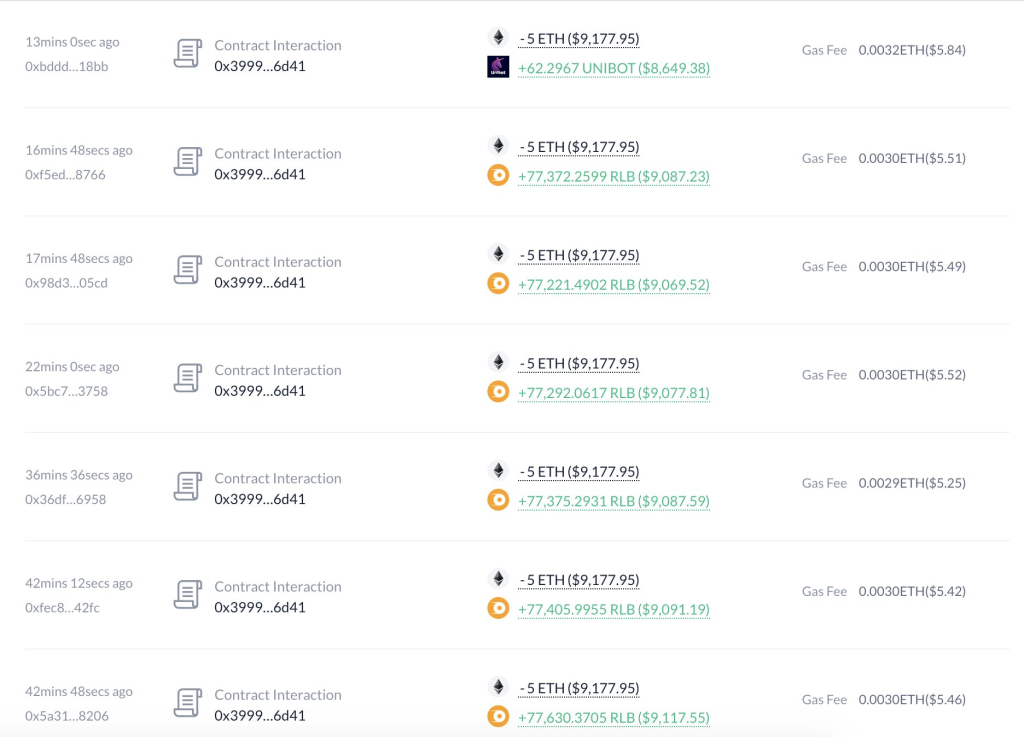1024x737 pixels.
Task: Open the +77,292.0617 RLB amount link
Action: [614, 393]
